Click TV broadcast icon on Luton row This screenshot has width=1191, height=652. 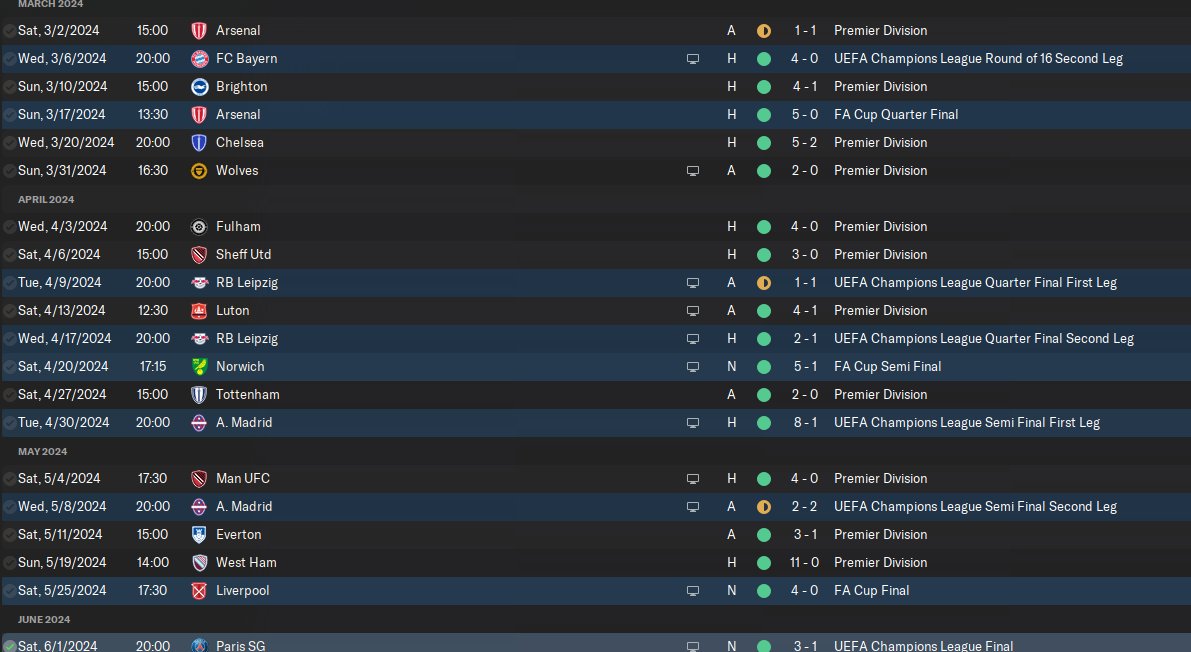pyautogui.click(x=693, y=311)
